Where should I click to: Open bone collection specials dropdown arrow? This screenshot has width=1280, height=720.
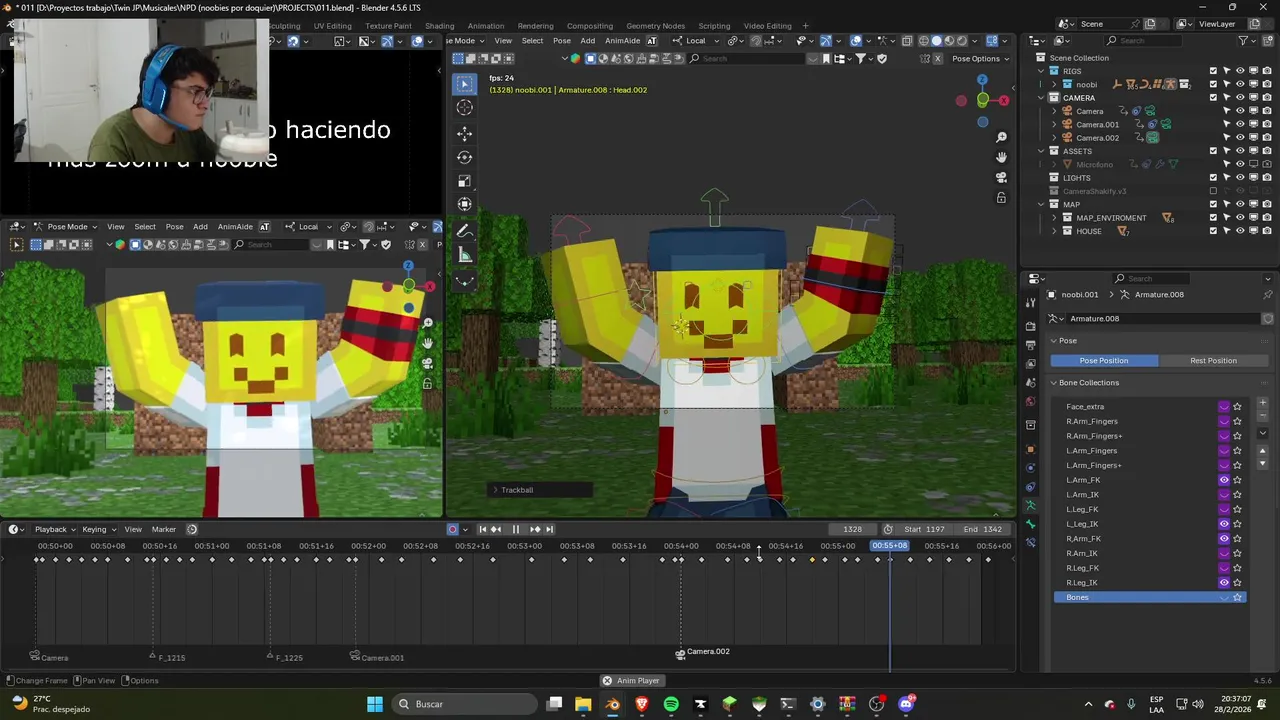pyautogui.click(x=1262, y=433)
